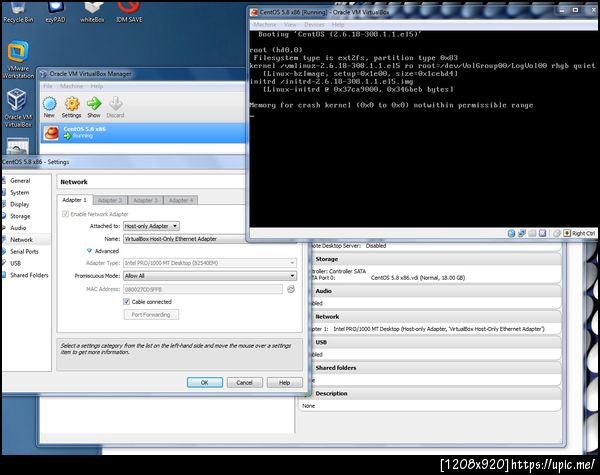Collapse the Advanced section arrow
600x475 pixels.
tap(89, 251)
